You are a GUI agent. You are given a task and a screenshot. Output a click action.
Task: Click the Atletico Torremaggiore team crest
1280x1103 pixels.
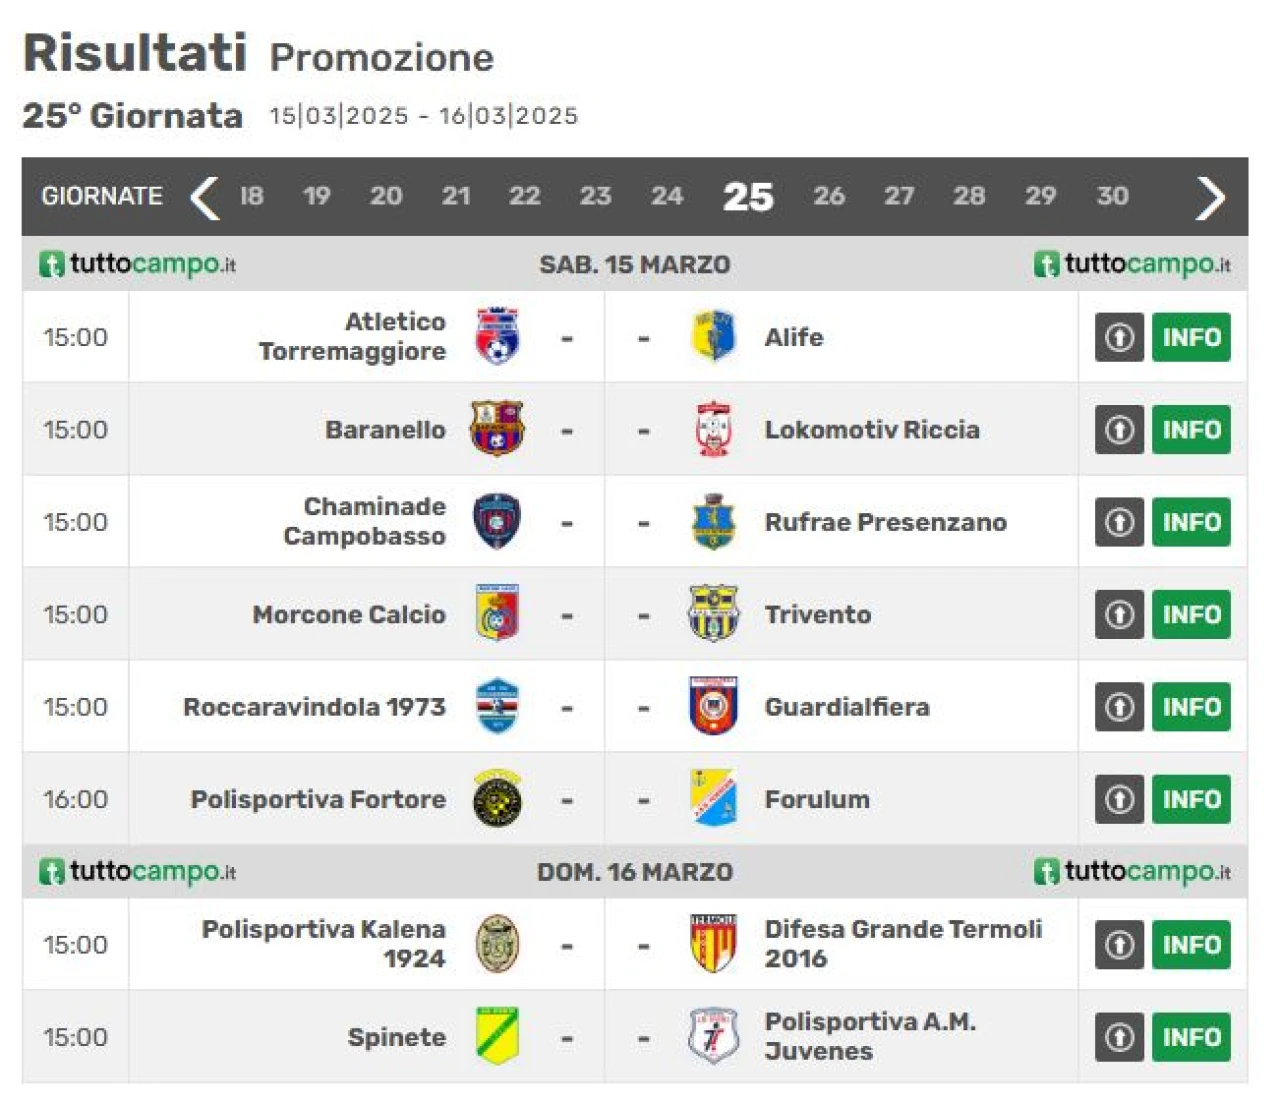click(x=497, y=336)
